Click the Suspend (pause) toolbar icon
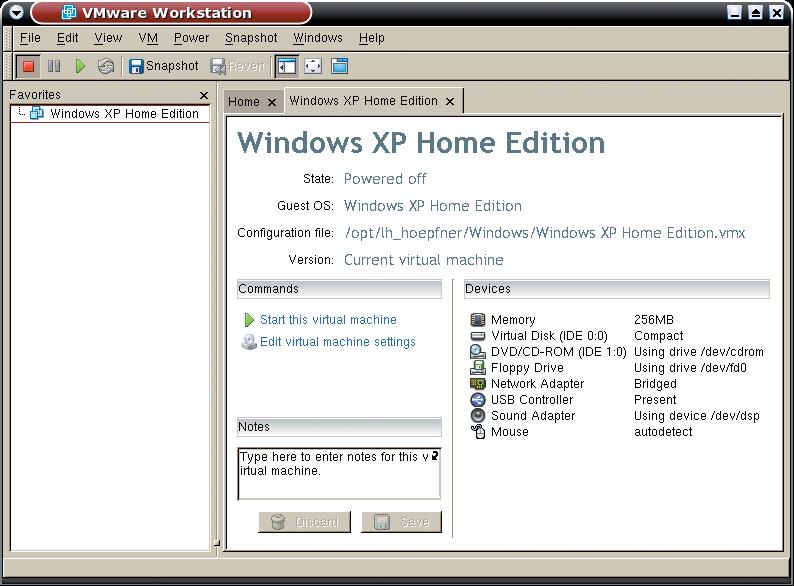The image size is (794, 586). click(x=54, y=66)
